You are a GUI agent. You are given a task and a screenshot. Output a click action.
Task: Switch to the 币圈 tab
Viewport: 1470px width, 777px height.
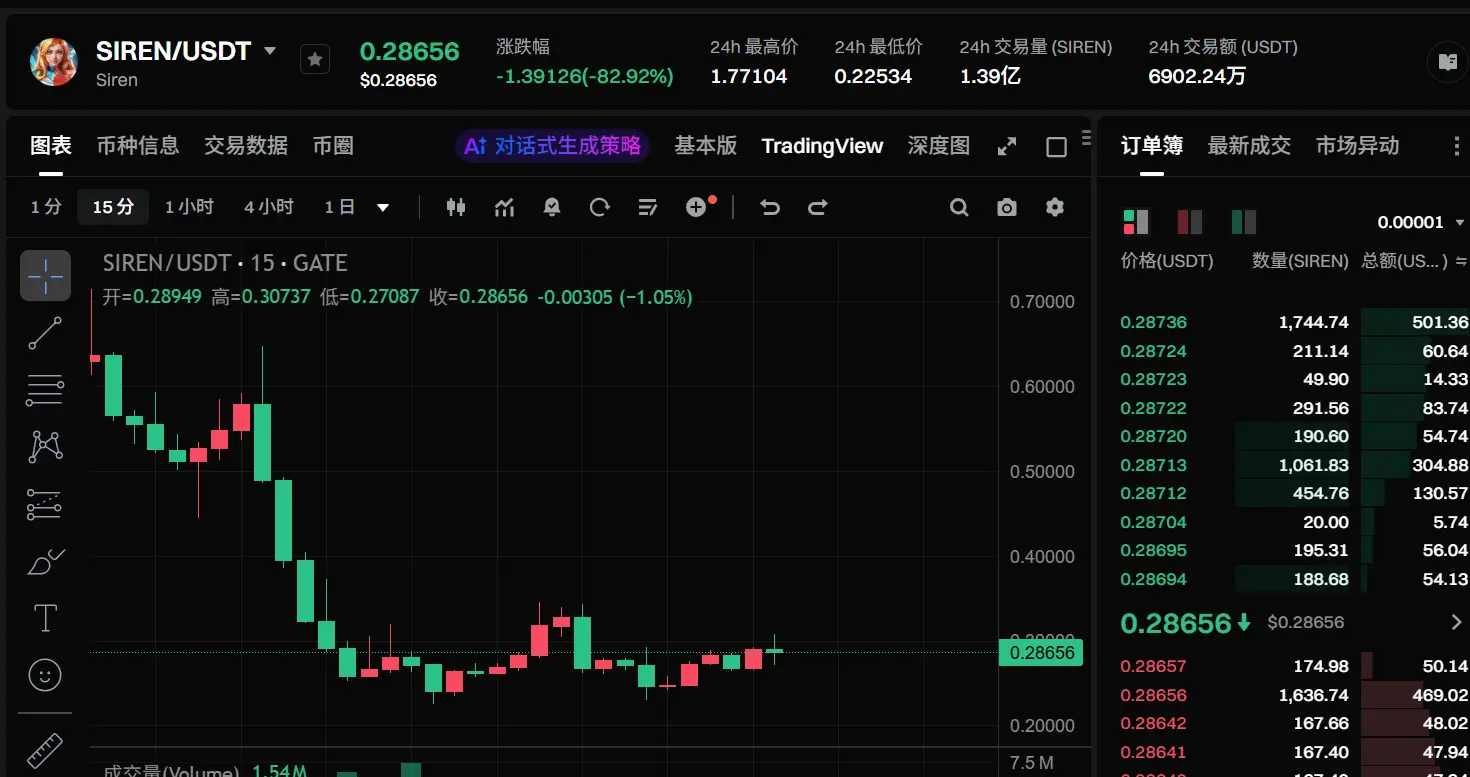333,146
